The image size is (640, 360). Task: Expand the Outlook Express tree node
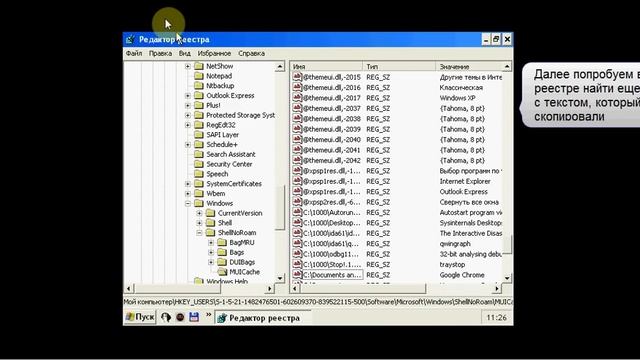(x=188, y=96)
